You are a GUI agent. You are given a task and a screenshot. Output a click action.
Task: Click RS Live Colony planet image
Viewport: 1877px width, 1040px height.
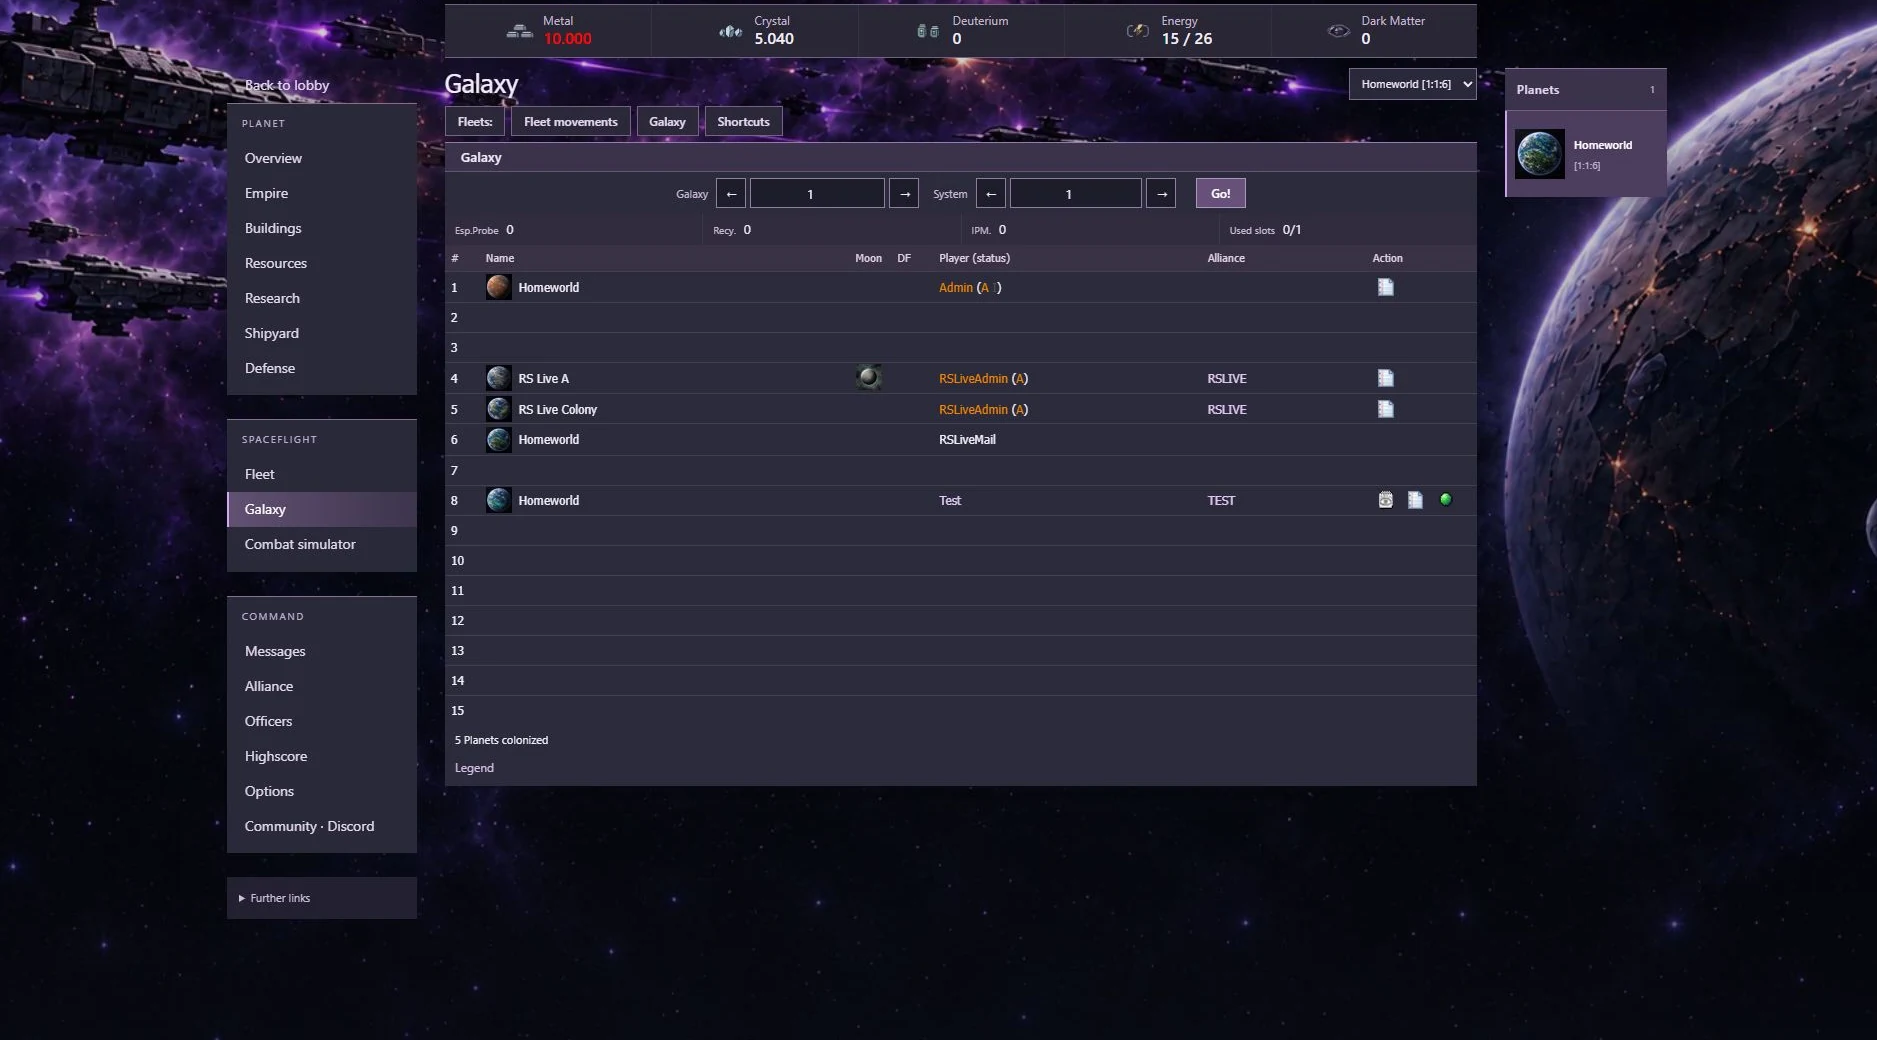[x=498, y=409]
